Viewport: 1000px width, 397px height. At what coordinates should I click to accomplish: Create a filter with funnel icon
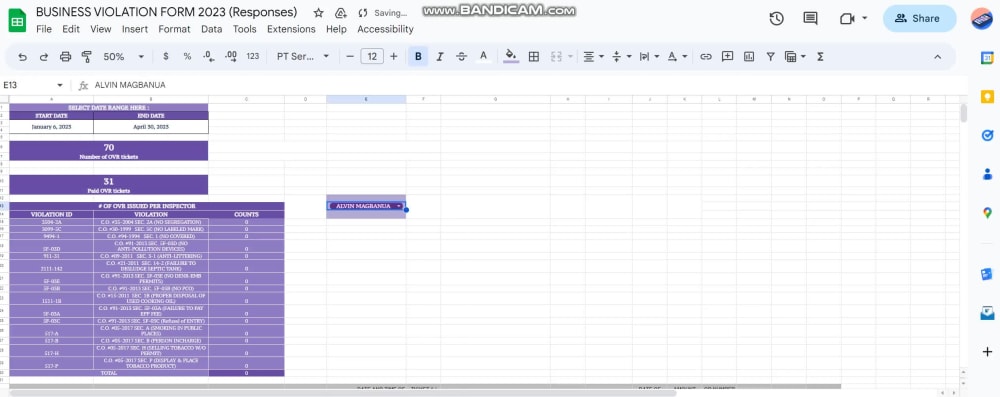click(770, 56)
